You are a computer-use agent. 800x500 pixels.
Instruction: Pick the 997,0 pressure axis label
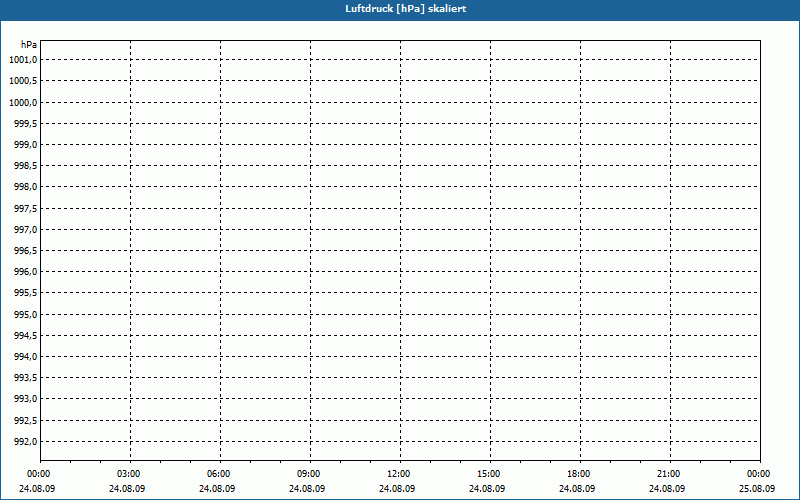[25, 229]
